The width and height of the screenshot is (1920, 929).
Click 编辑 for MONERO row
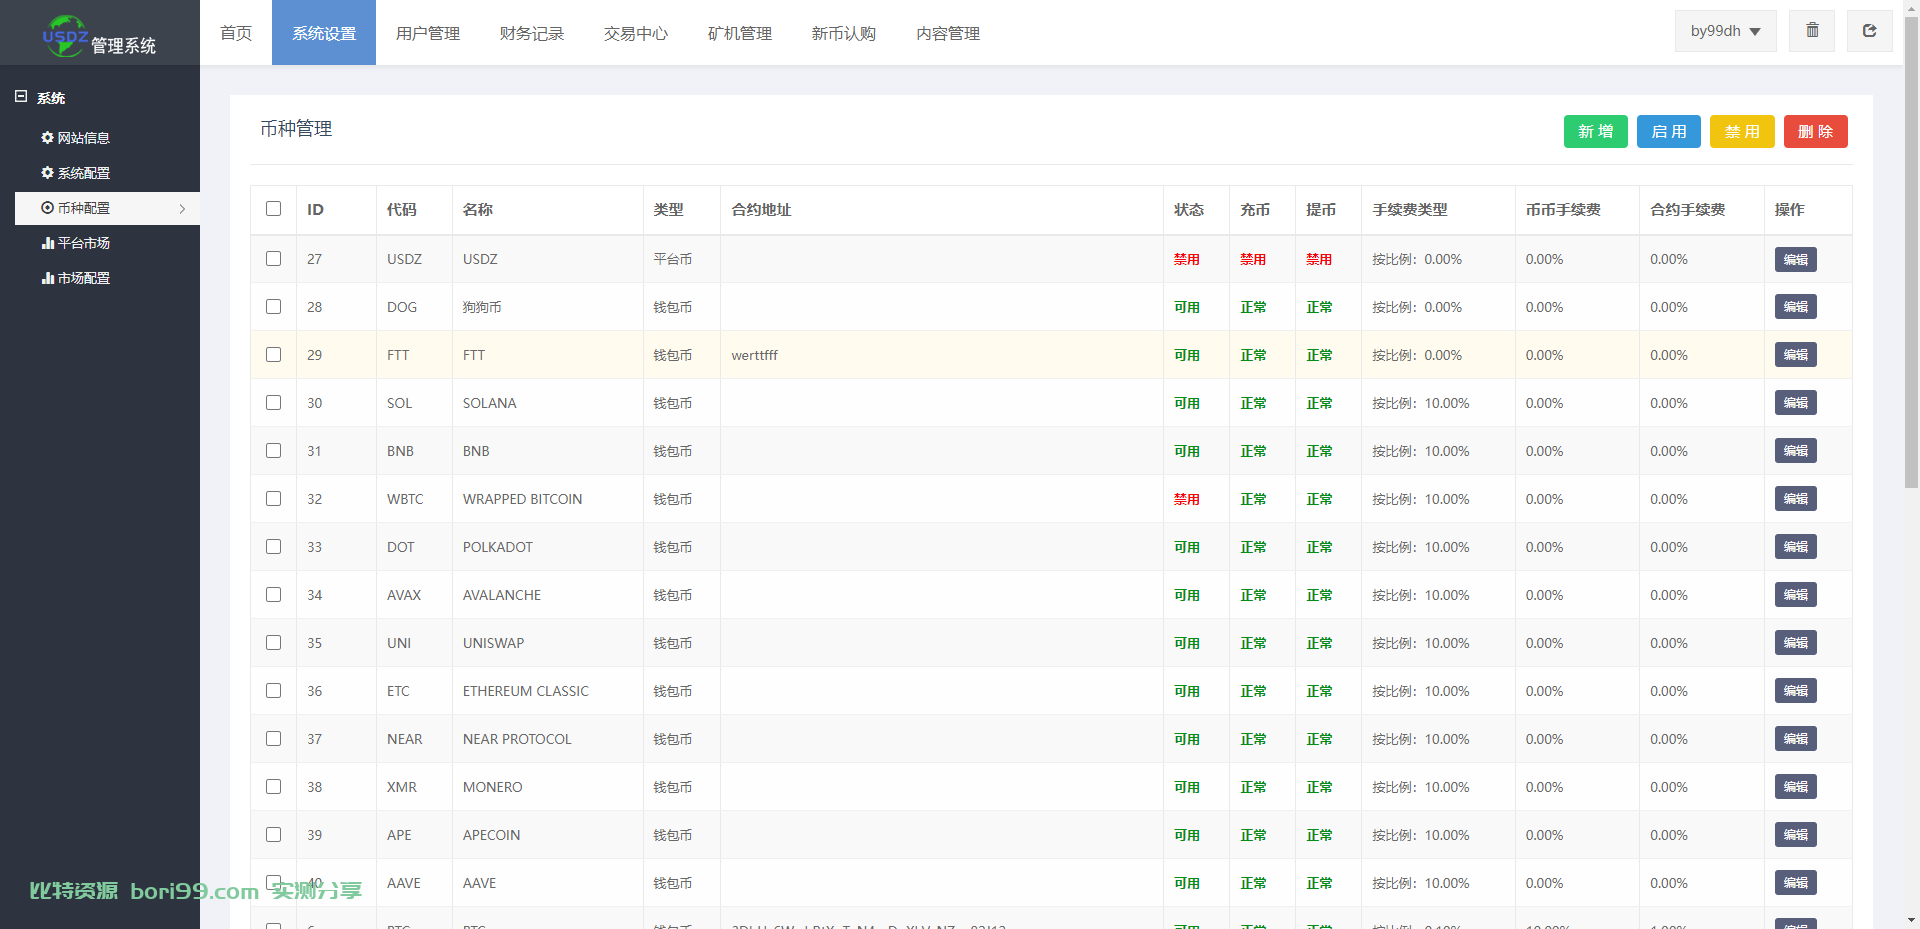1796,787
